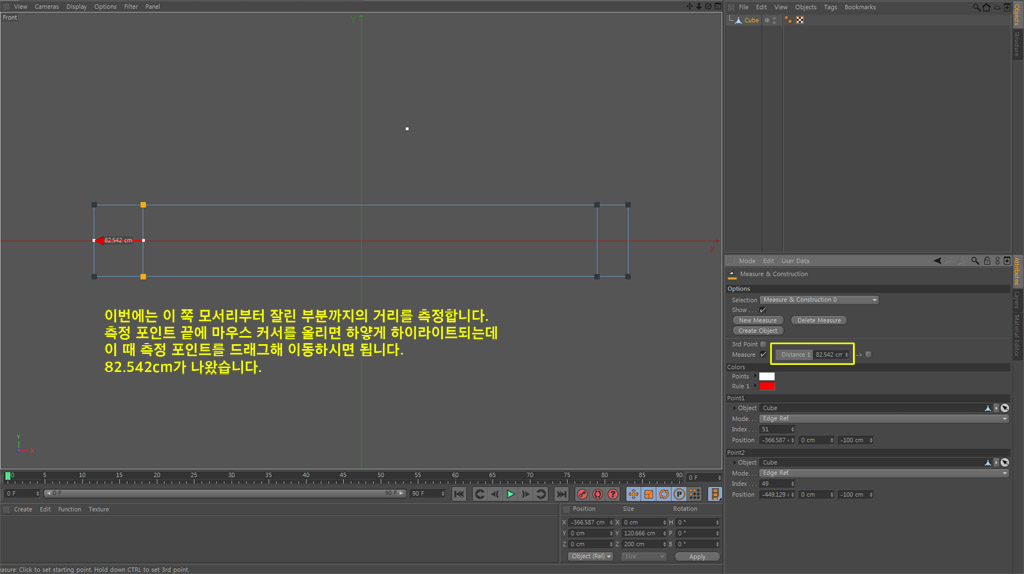The height and width of the screenshot is (574, 1024).
Task: Click Point1 object picker cursor icon
Action: (x=1005, y=408)
